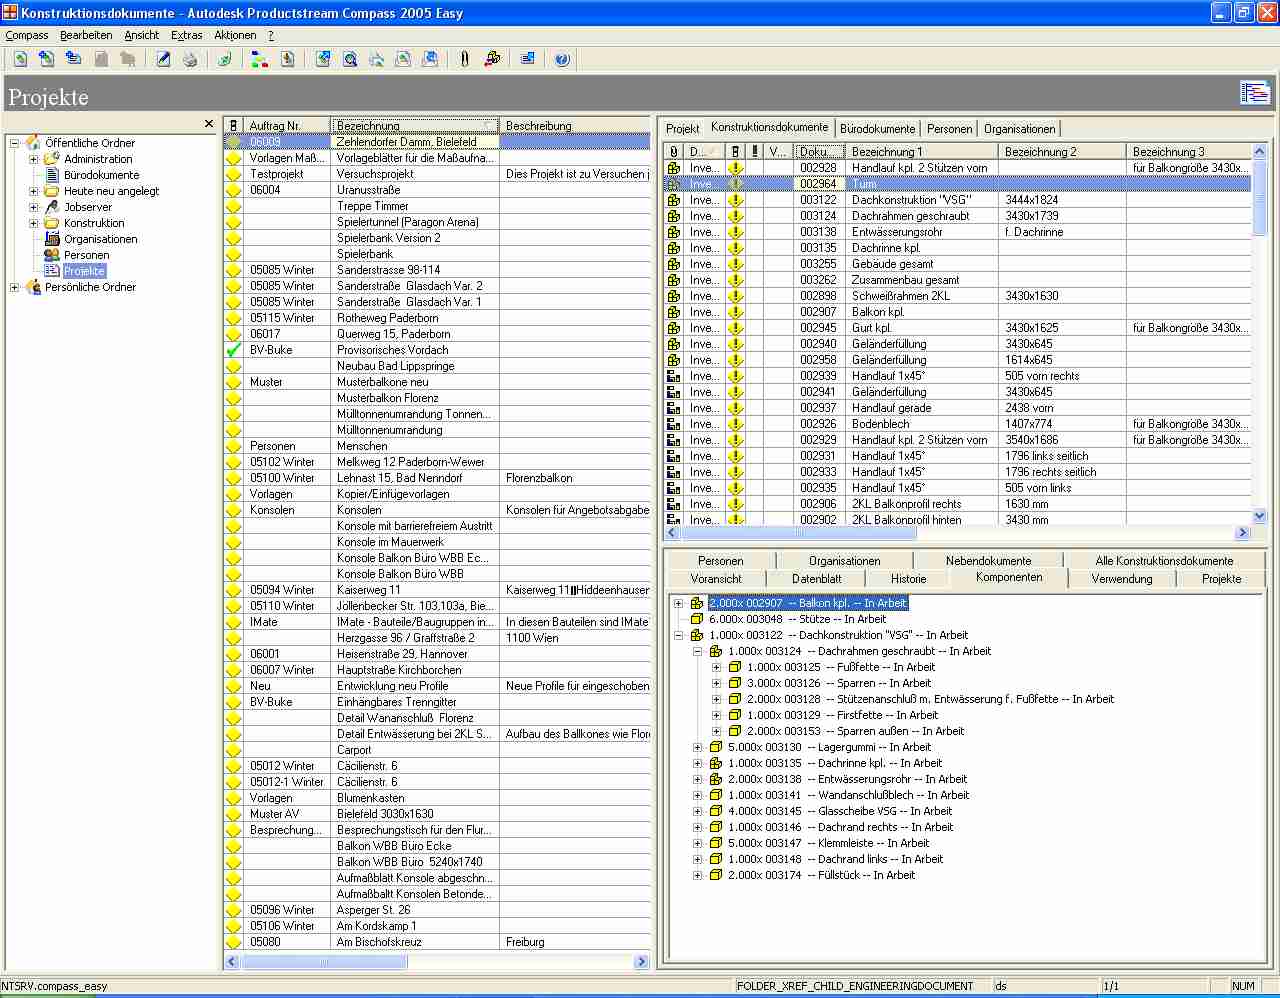Click the part icon next to 003048 Stütze

pos(696,619)
